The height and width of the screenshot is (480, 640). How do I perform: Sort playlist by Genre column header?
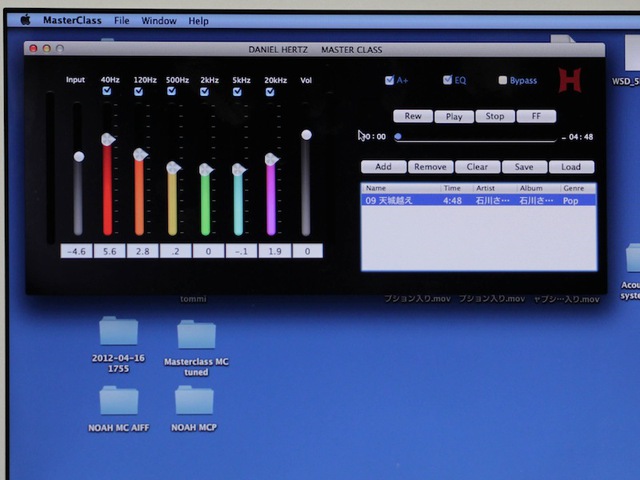[x=578, y=188]
